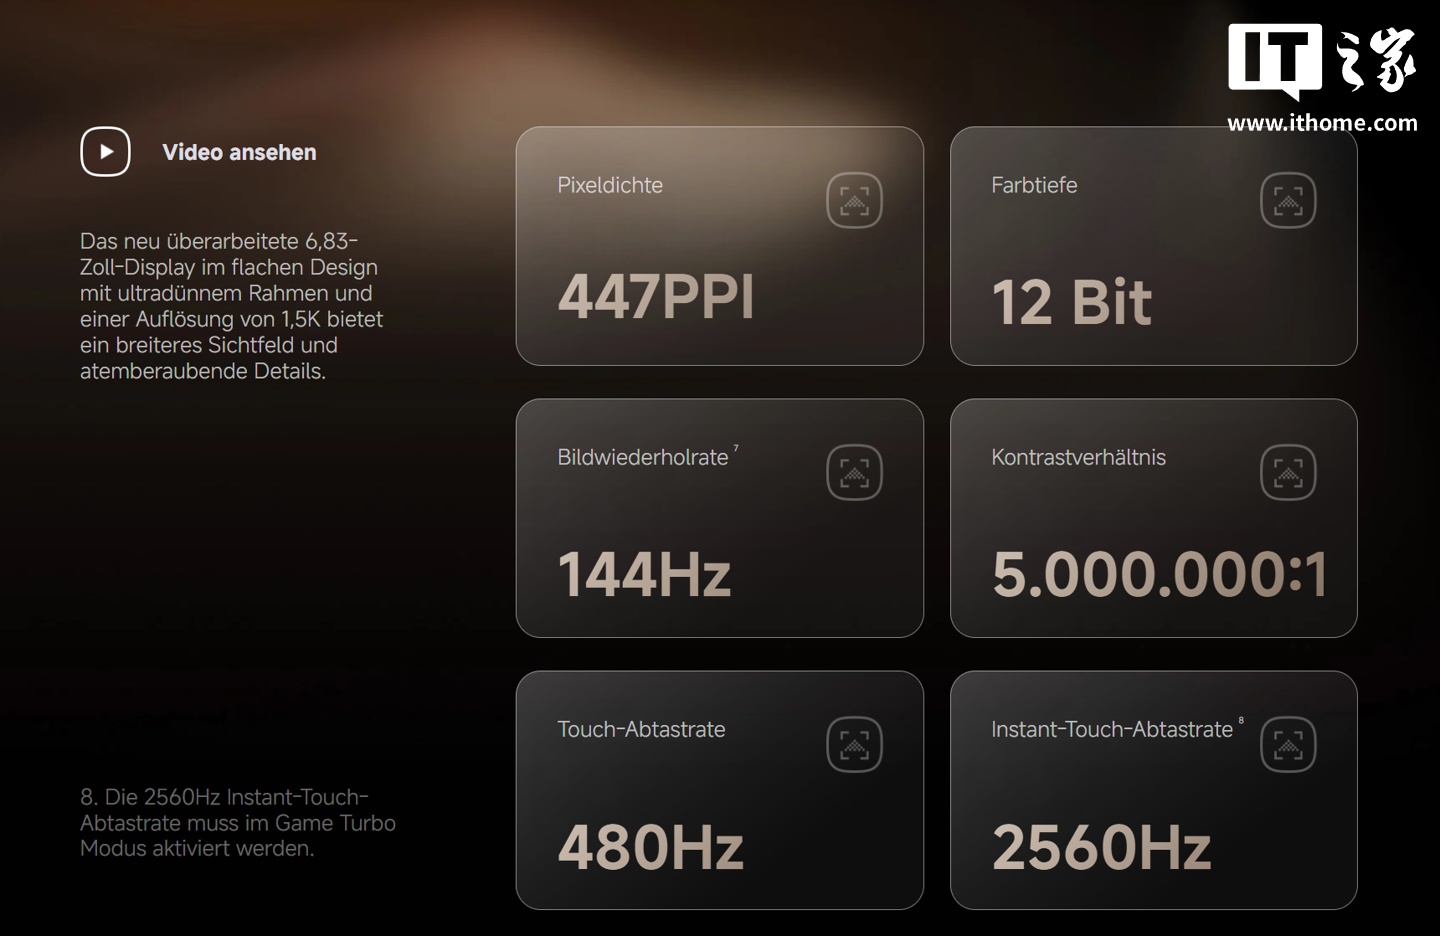Click the play video icon
1440x936 pixels.
pos(105,152)
